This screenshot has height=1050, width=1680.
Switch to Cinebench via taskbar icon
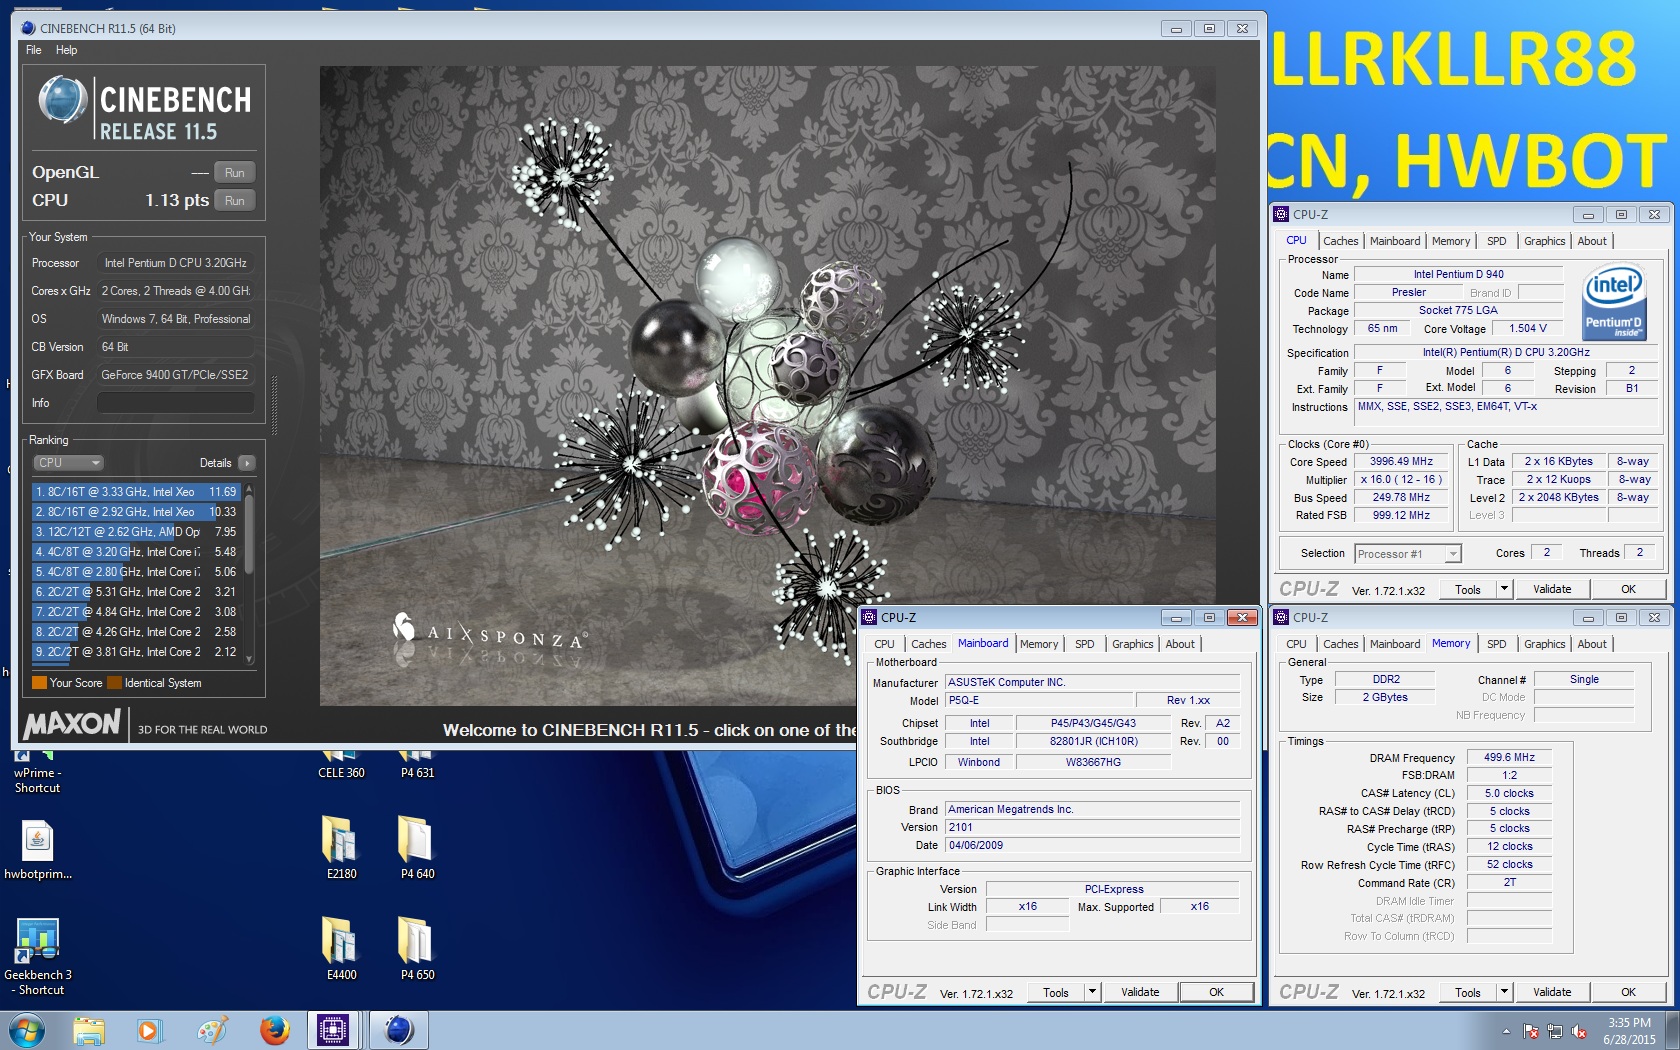tap(399, 1030)
